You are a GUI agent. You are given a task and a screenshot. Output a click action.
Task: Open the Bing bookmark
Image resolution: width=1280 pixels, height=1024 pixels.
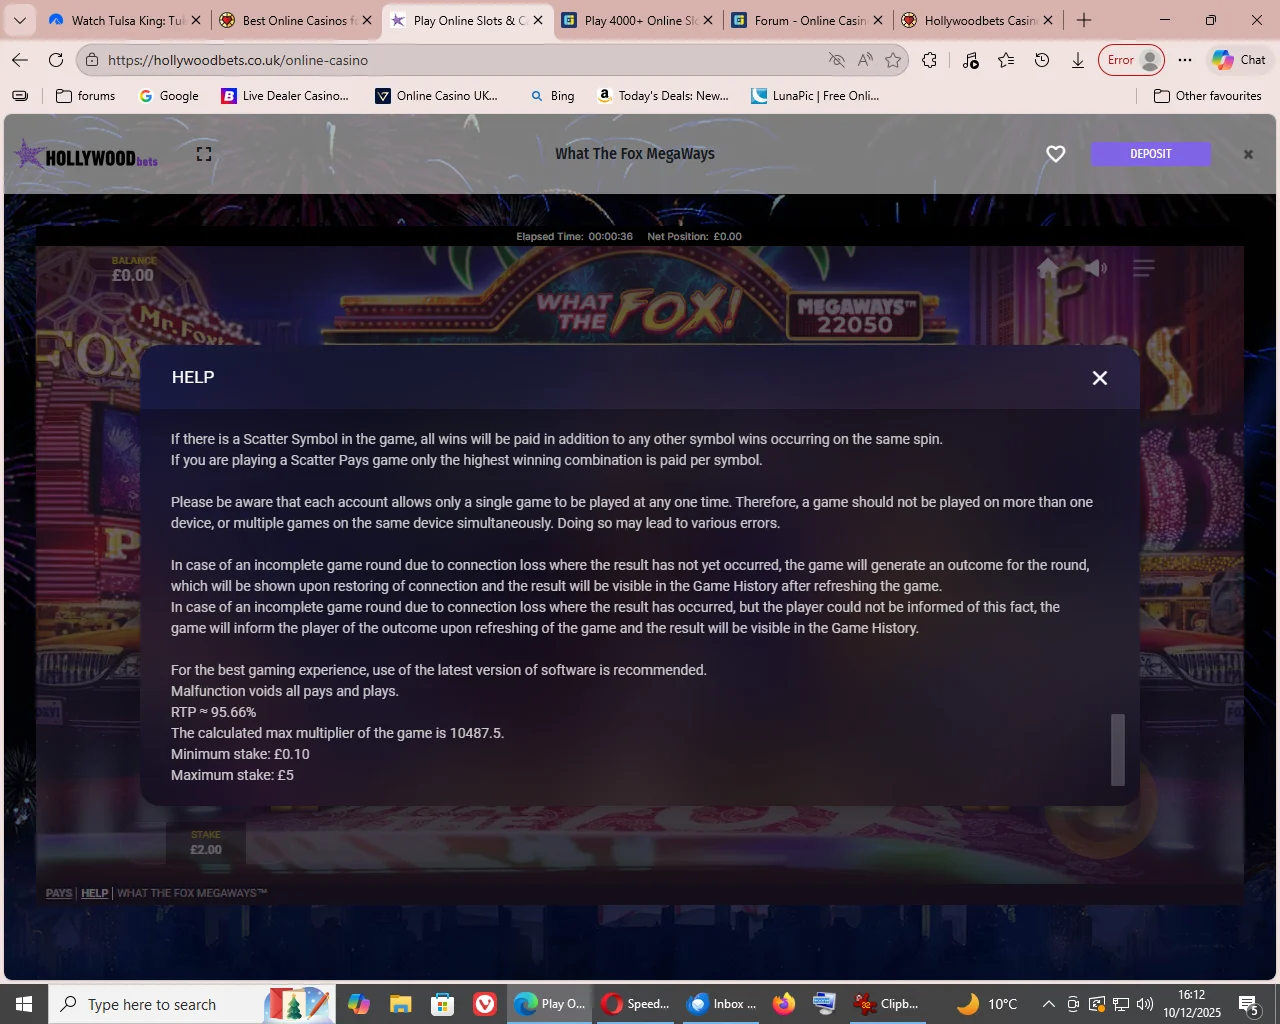pyautogui.click(x=553, y=96)
